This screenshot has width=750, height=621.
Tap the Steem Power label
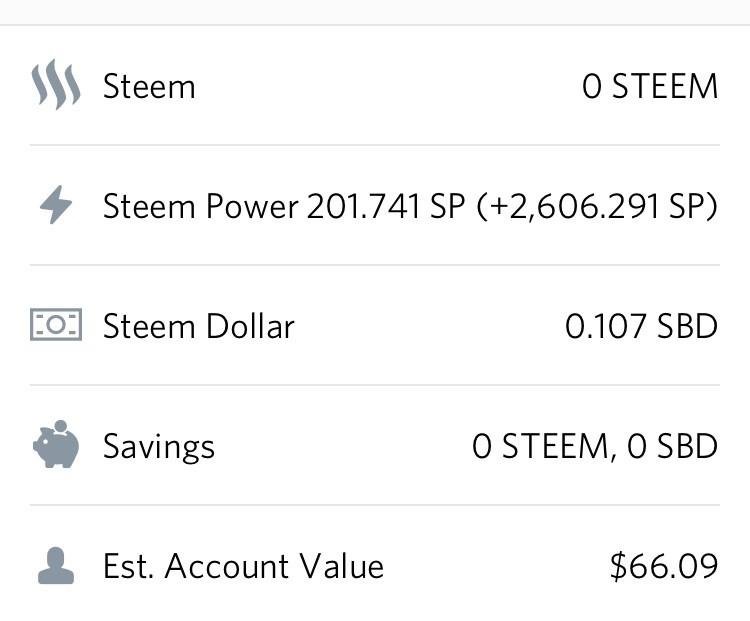pos(200,206)
